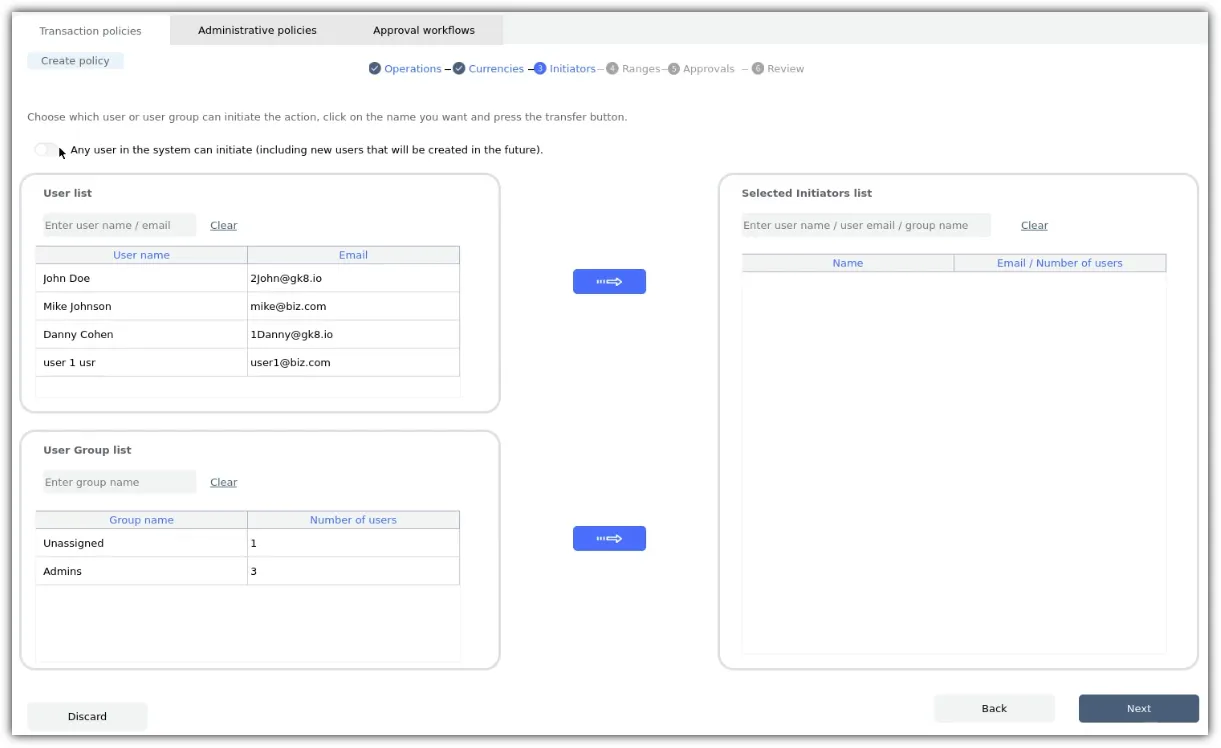Select the Danny Cohen user row

coord(248,334)
